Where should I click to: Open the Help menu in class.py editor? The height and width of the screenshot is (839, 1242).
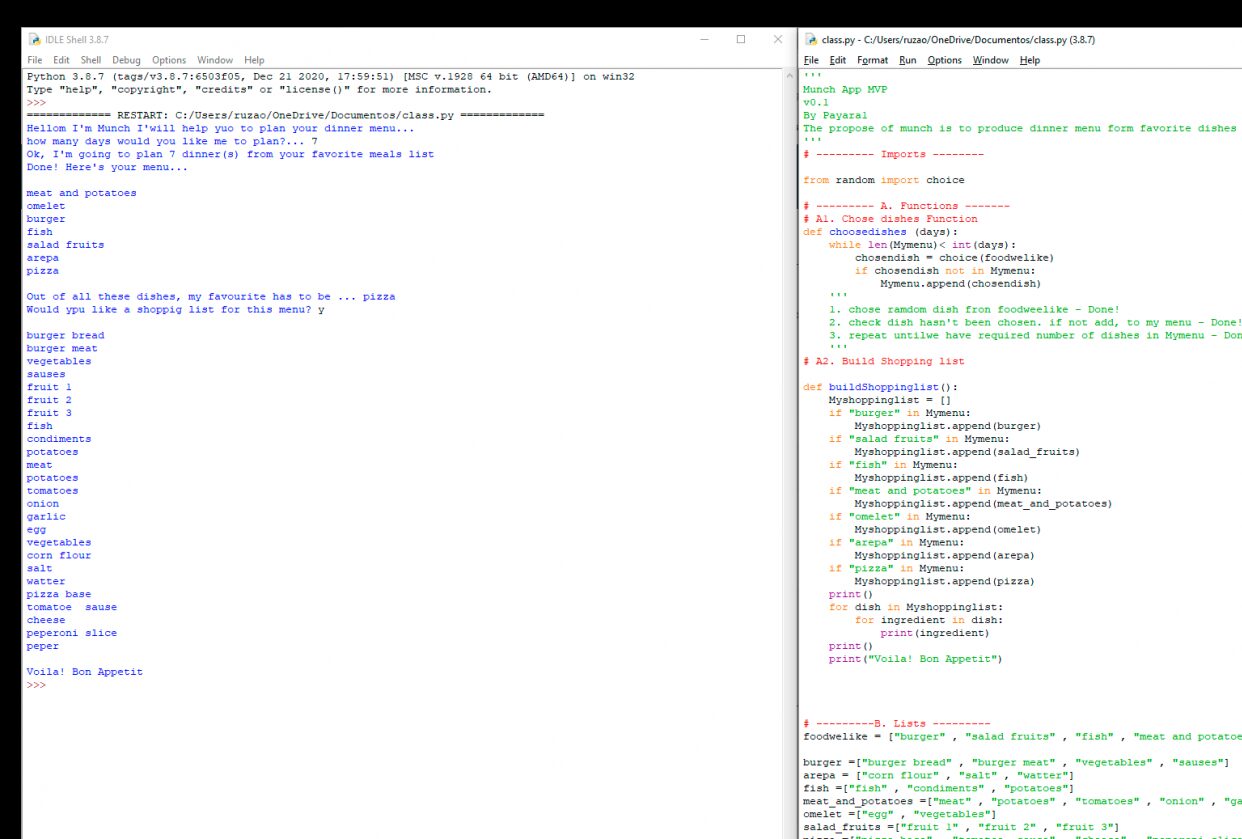pos(1030,60)
